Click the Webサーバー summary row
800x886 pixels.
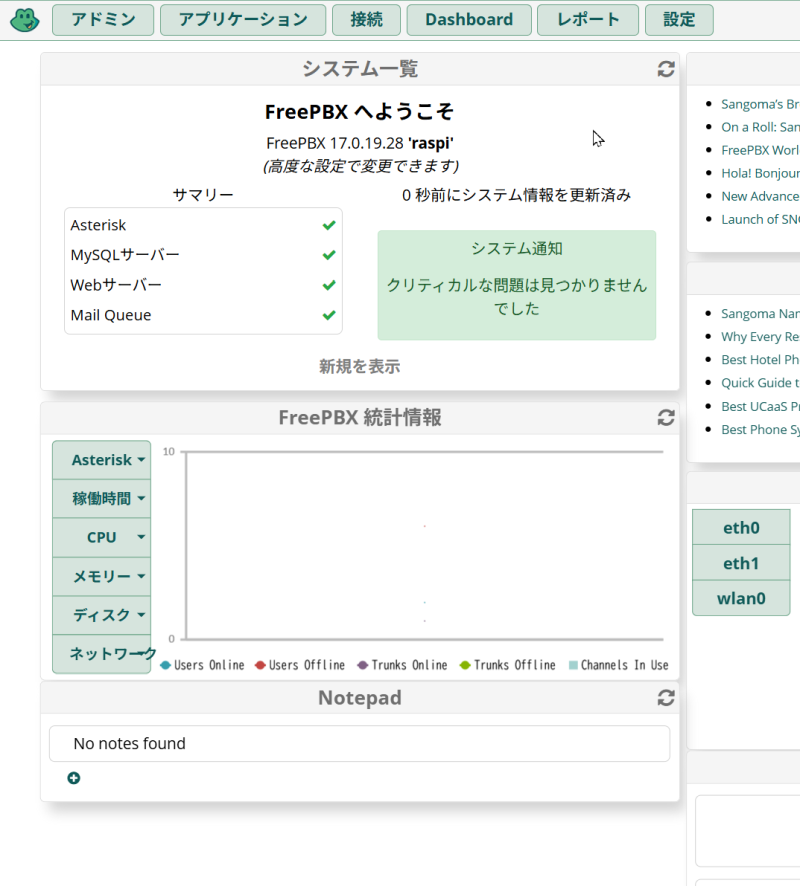(203, 285)
